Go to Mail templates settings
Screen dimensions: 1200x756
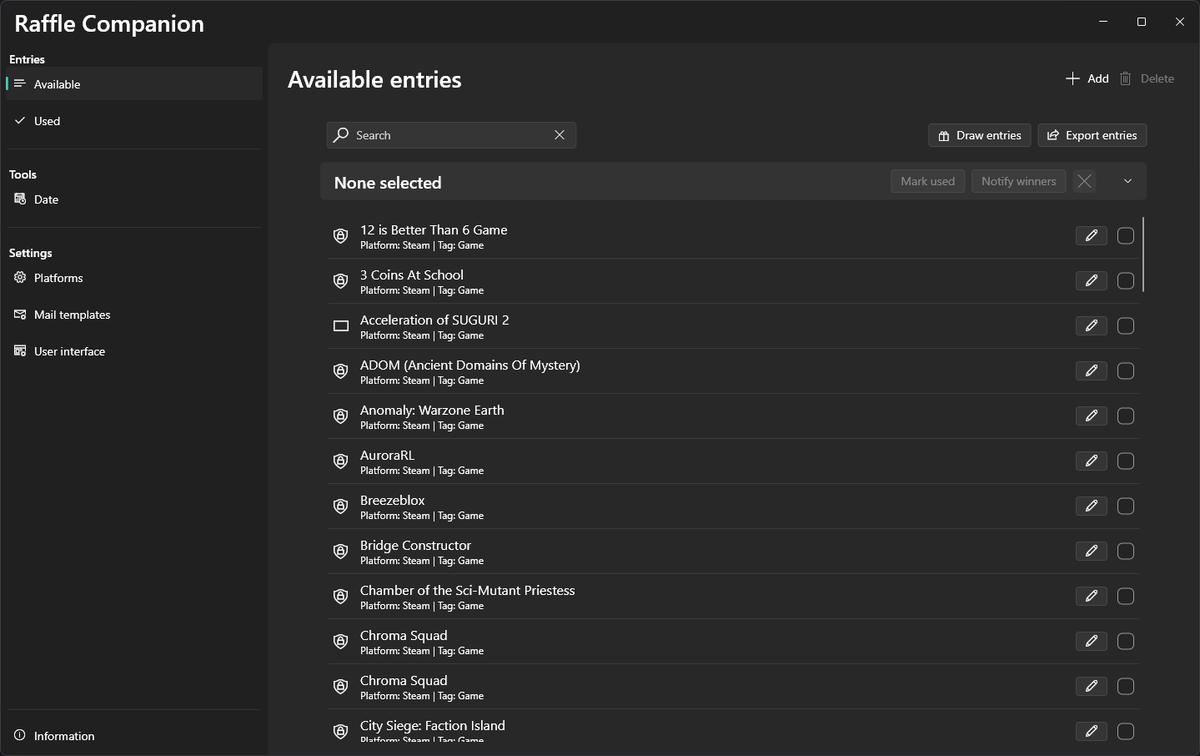(x=72, y=315)
